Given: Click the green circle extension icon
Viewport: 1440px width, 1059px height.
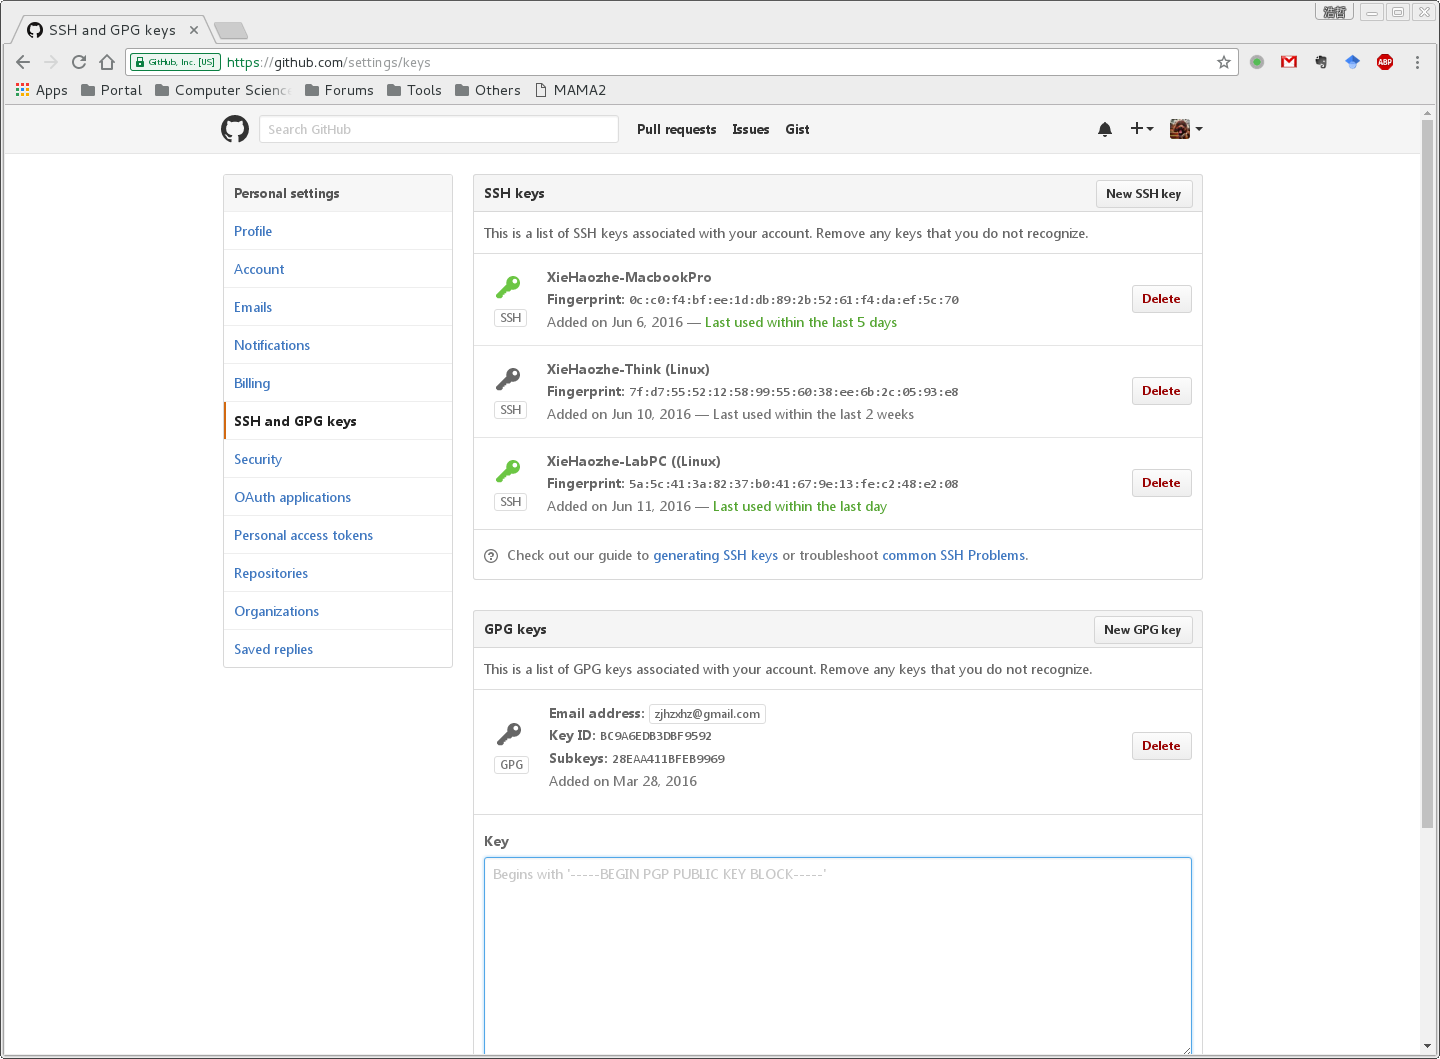Looking at the screenshot, I should point(1257,62).
